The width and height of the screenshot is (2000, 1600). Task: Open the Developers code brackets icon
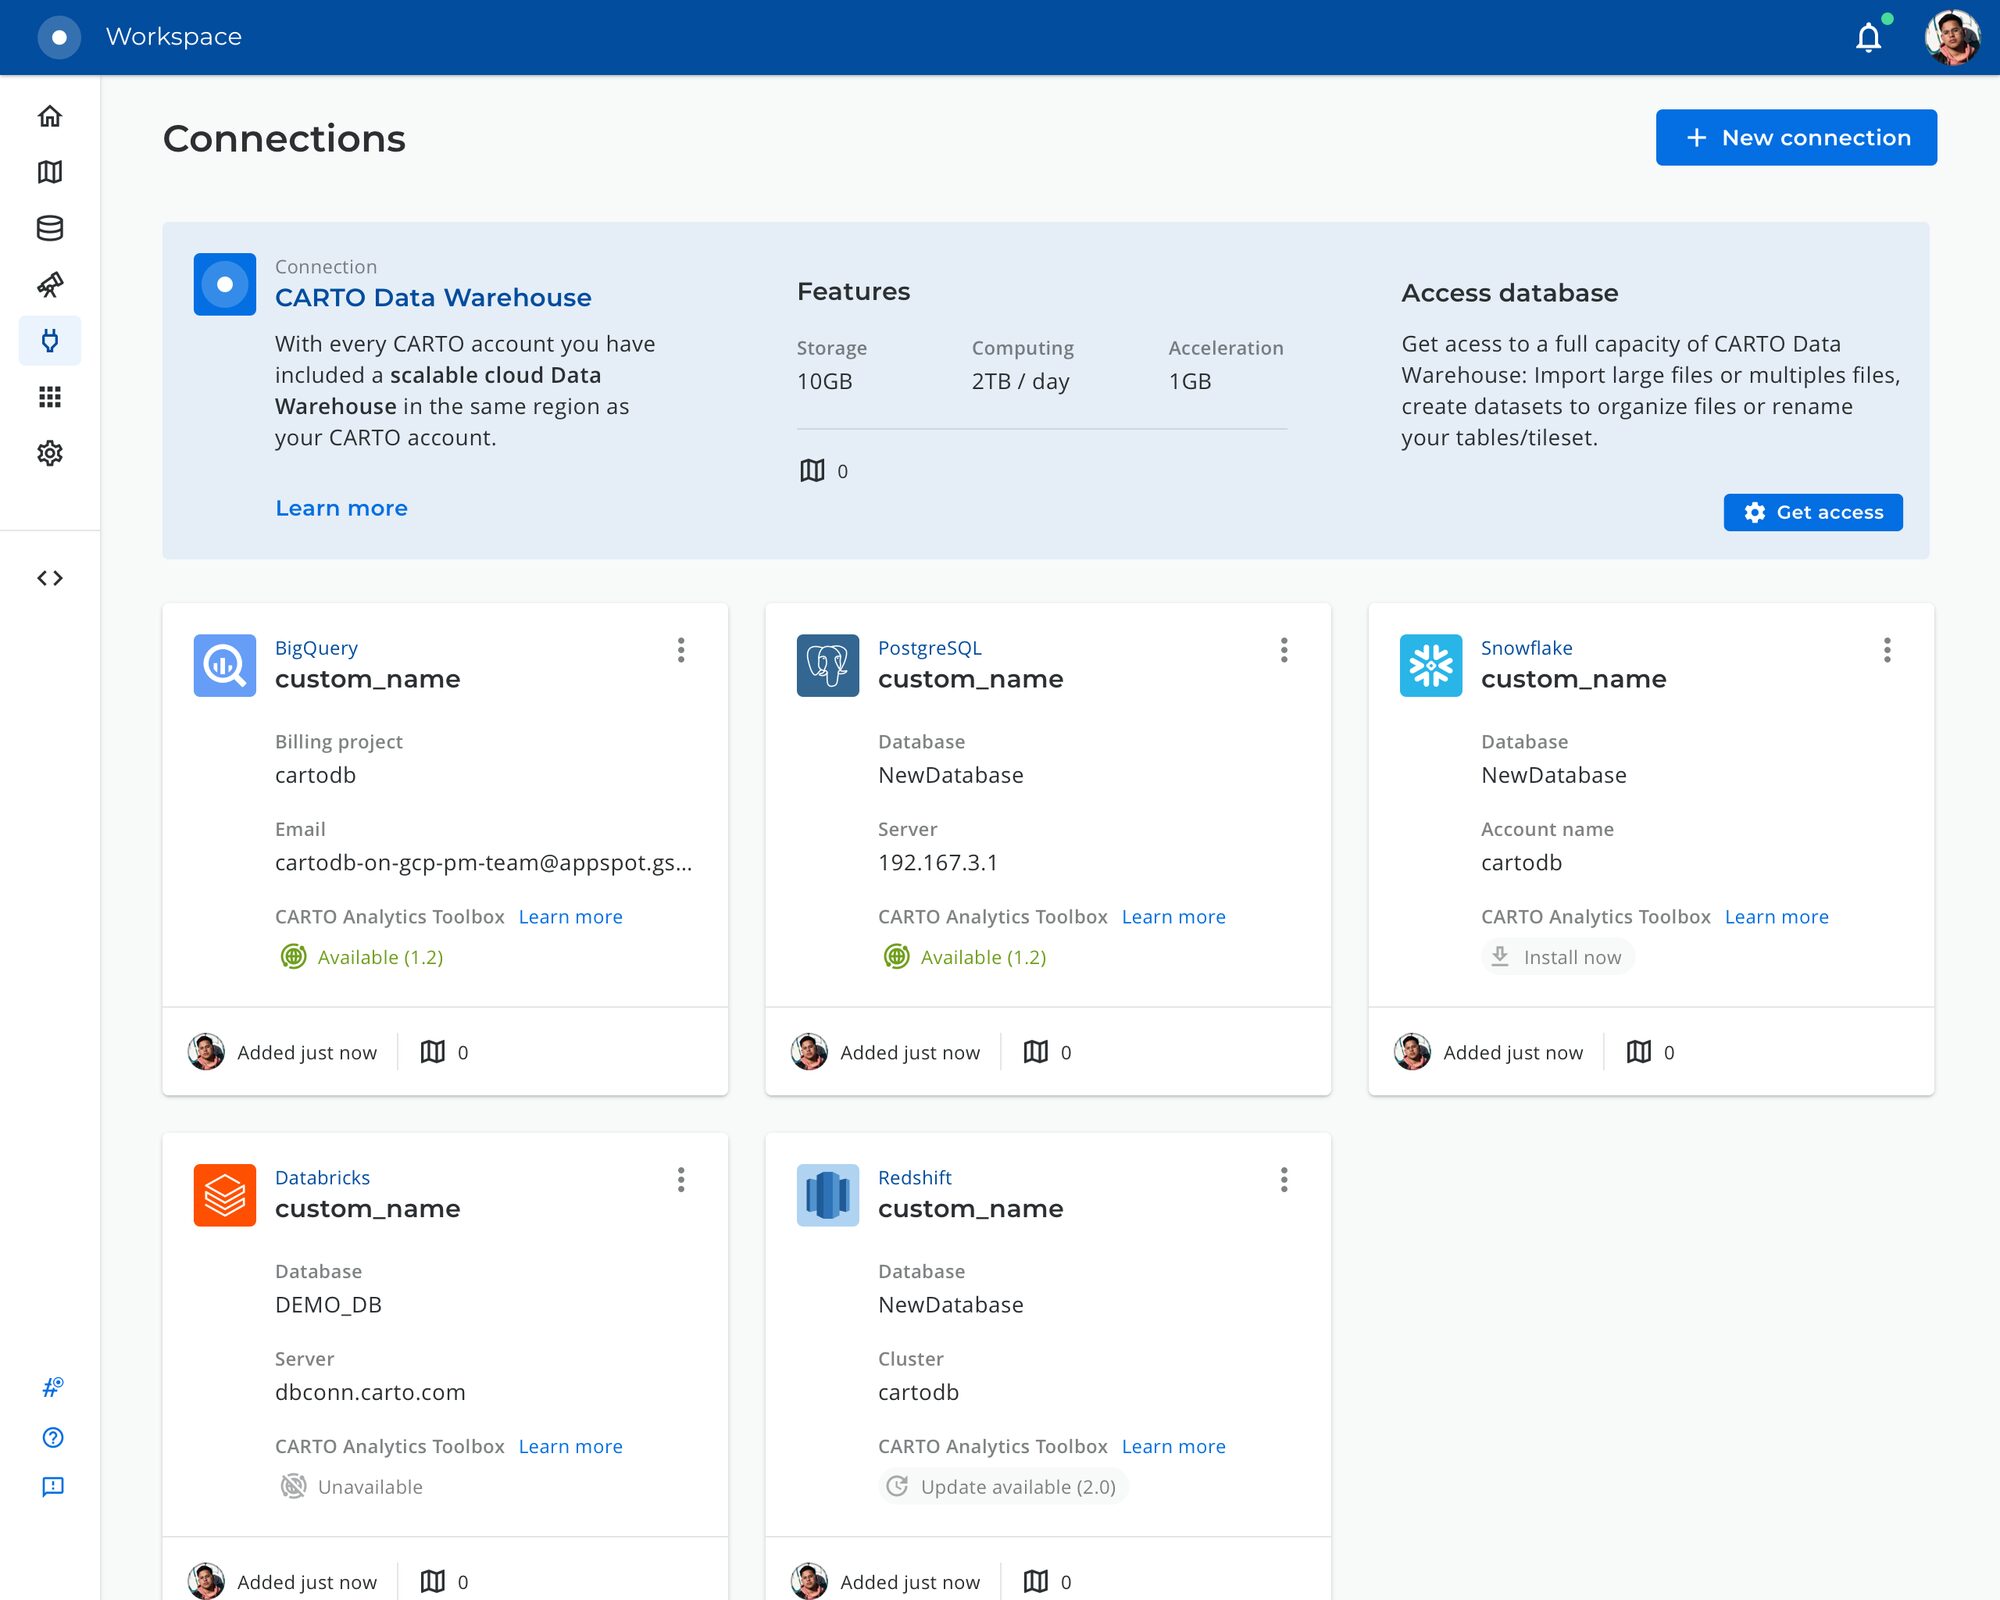(x=50, y=578)
